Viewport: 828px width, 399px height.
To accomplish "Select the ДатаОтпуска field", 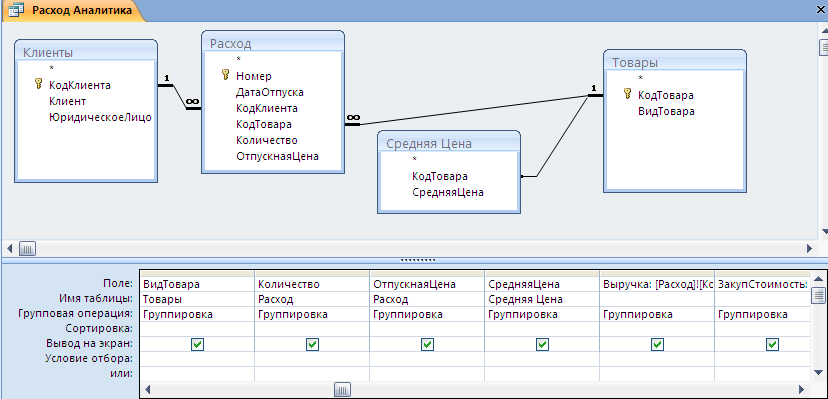I will (x=270, y=92).
